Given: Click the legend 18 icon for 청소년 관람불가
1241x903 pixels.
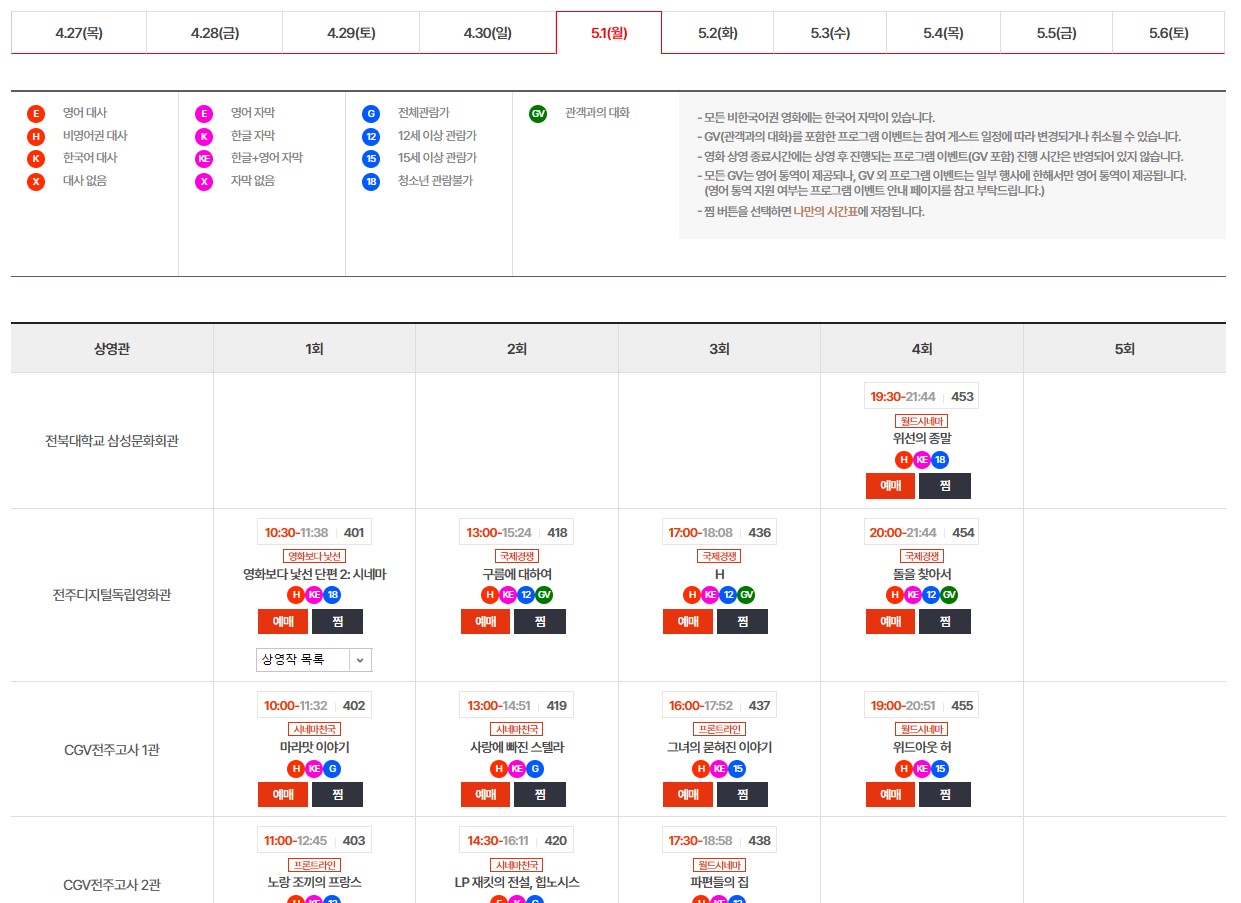Looking at the screenshot, I should click(371, 182).
